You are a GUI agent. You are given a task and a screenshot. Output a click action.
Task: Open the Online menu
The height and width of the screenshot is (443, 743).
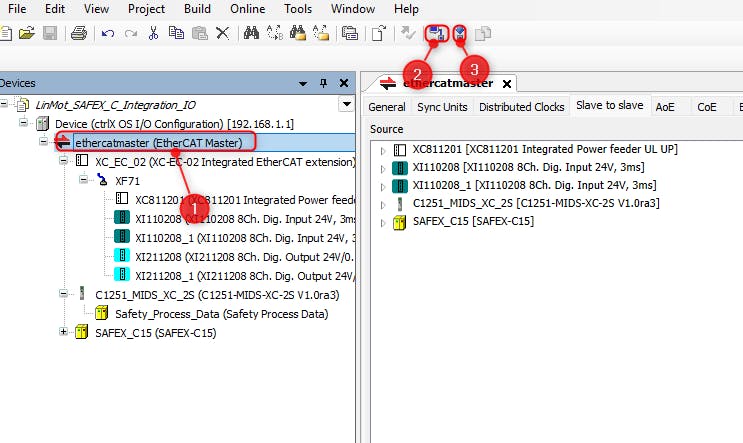click(x=247, y=8)
